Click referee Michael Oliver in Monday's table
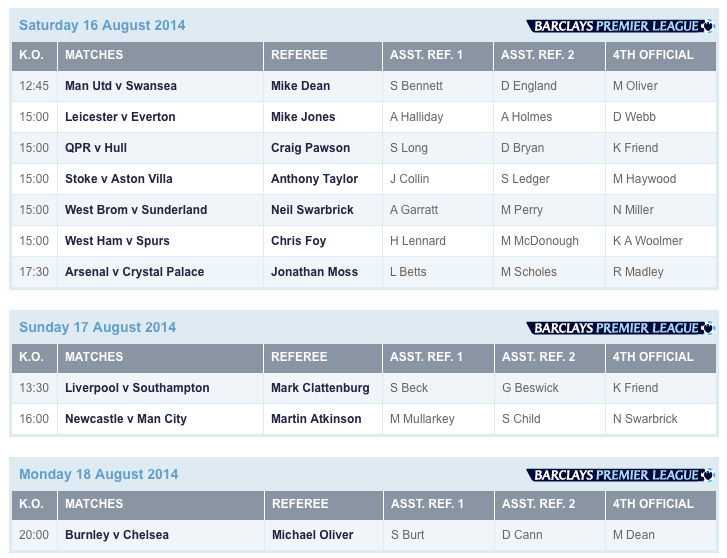Image resolution: width=727 pixels, height=558 pixels. click(x=312, y=535)
